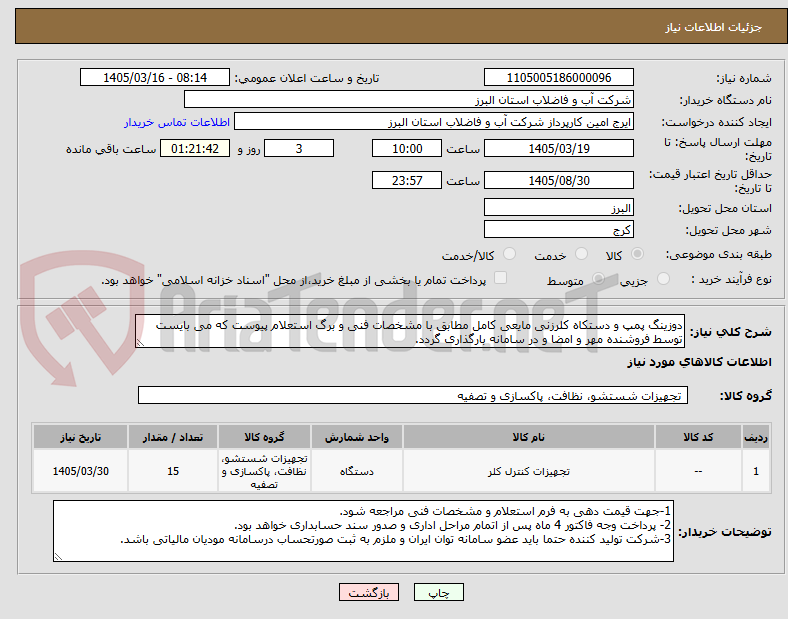This screenshot has height=619, width=788.
Task: Click the تعداد / مقدار column header
Action: 173,437
